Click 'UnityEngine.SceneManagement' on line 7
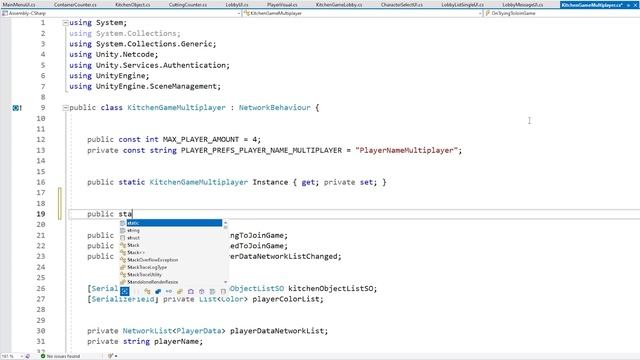Image resolution: width=640 pixels, height=360 pixels. point(156,87)
